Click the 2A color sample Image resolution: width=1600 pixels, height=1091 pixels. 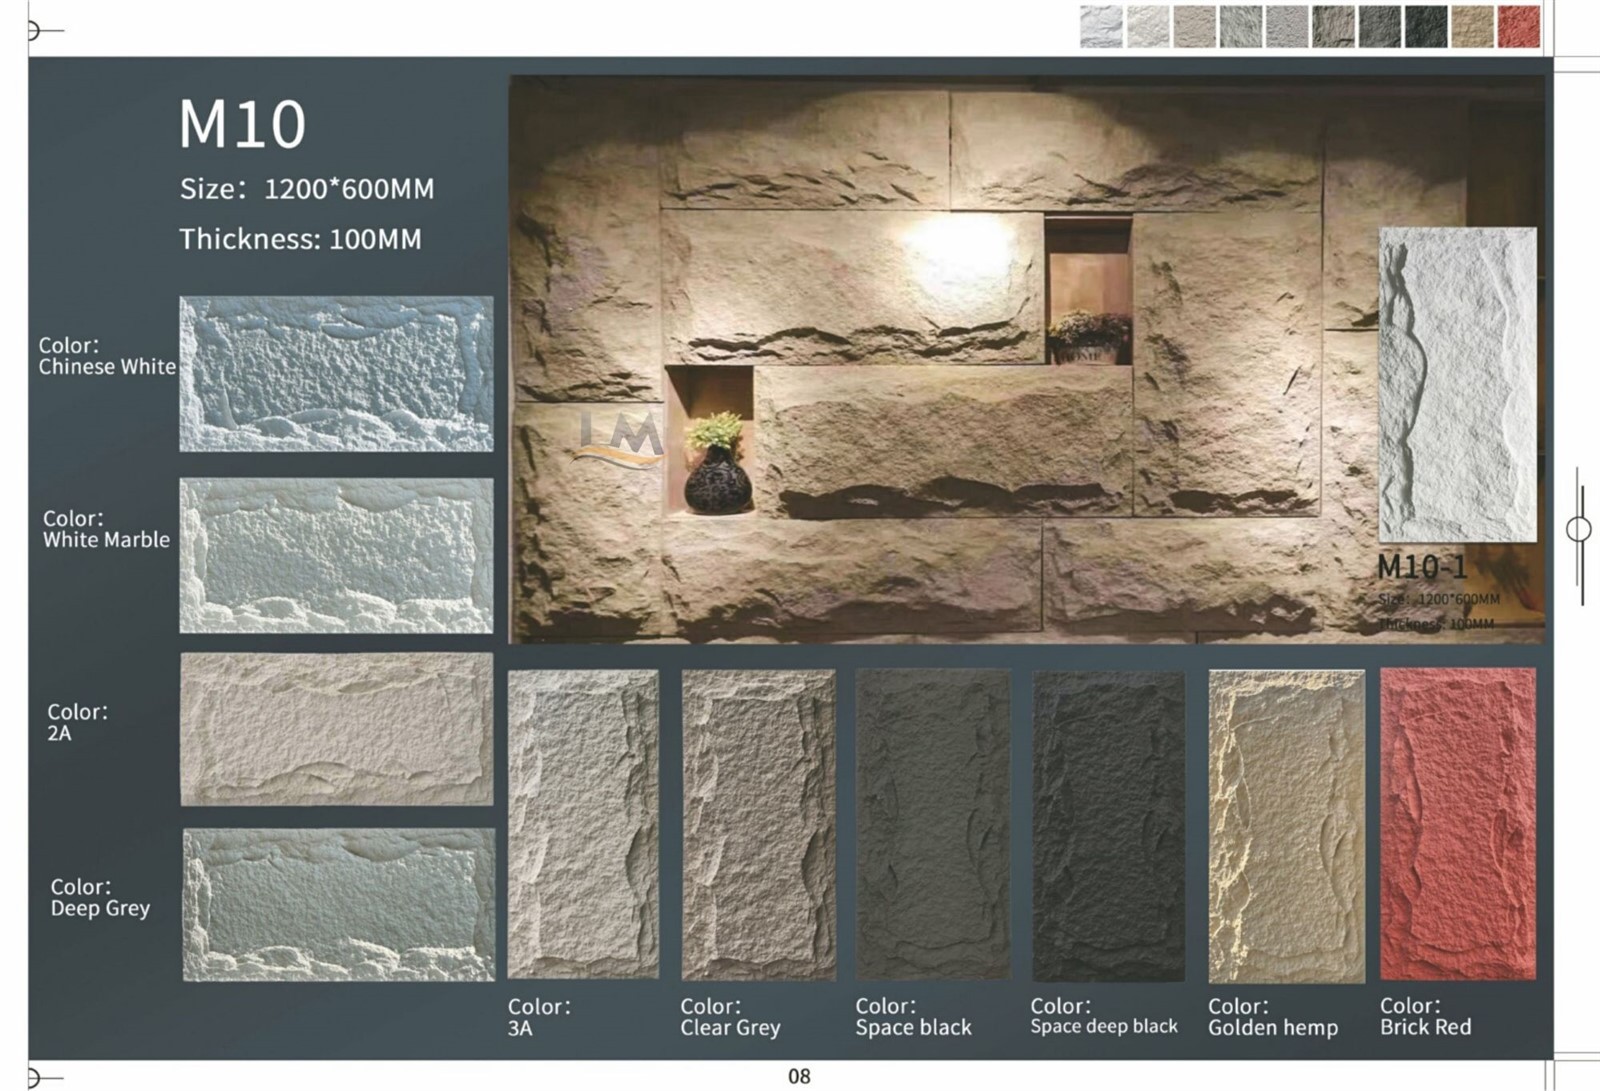tap(335, 730)
